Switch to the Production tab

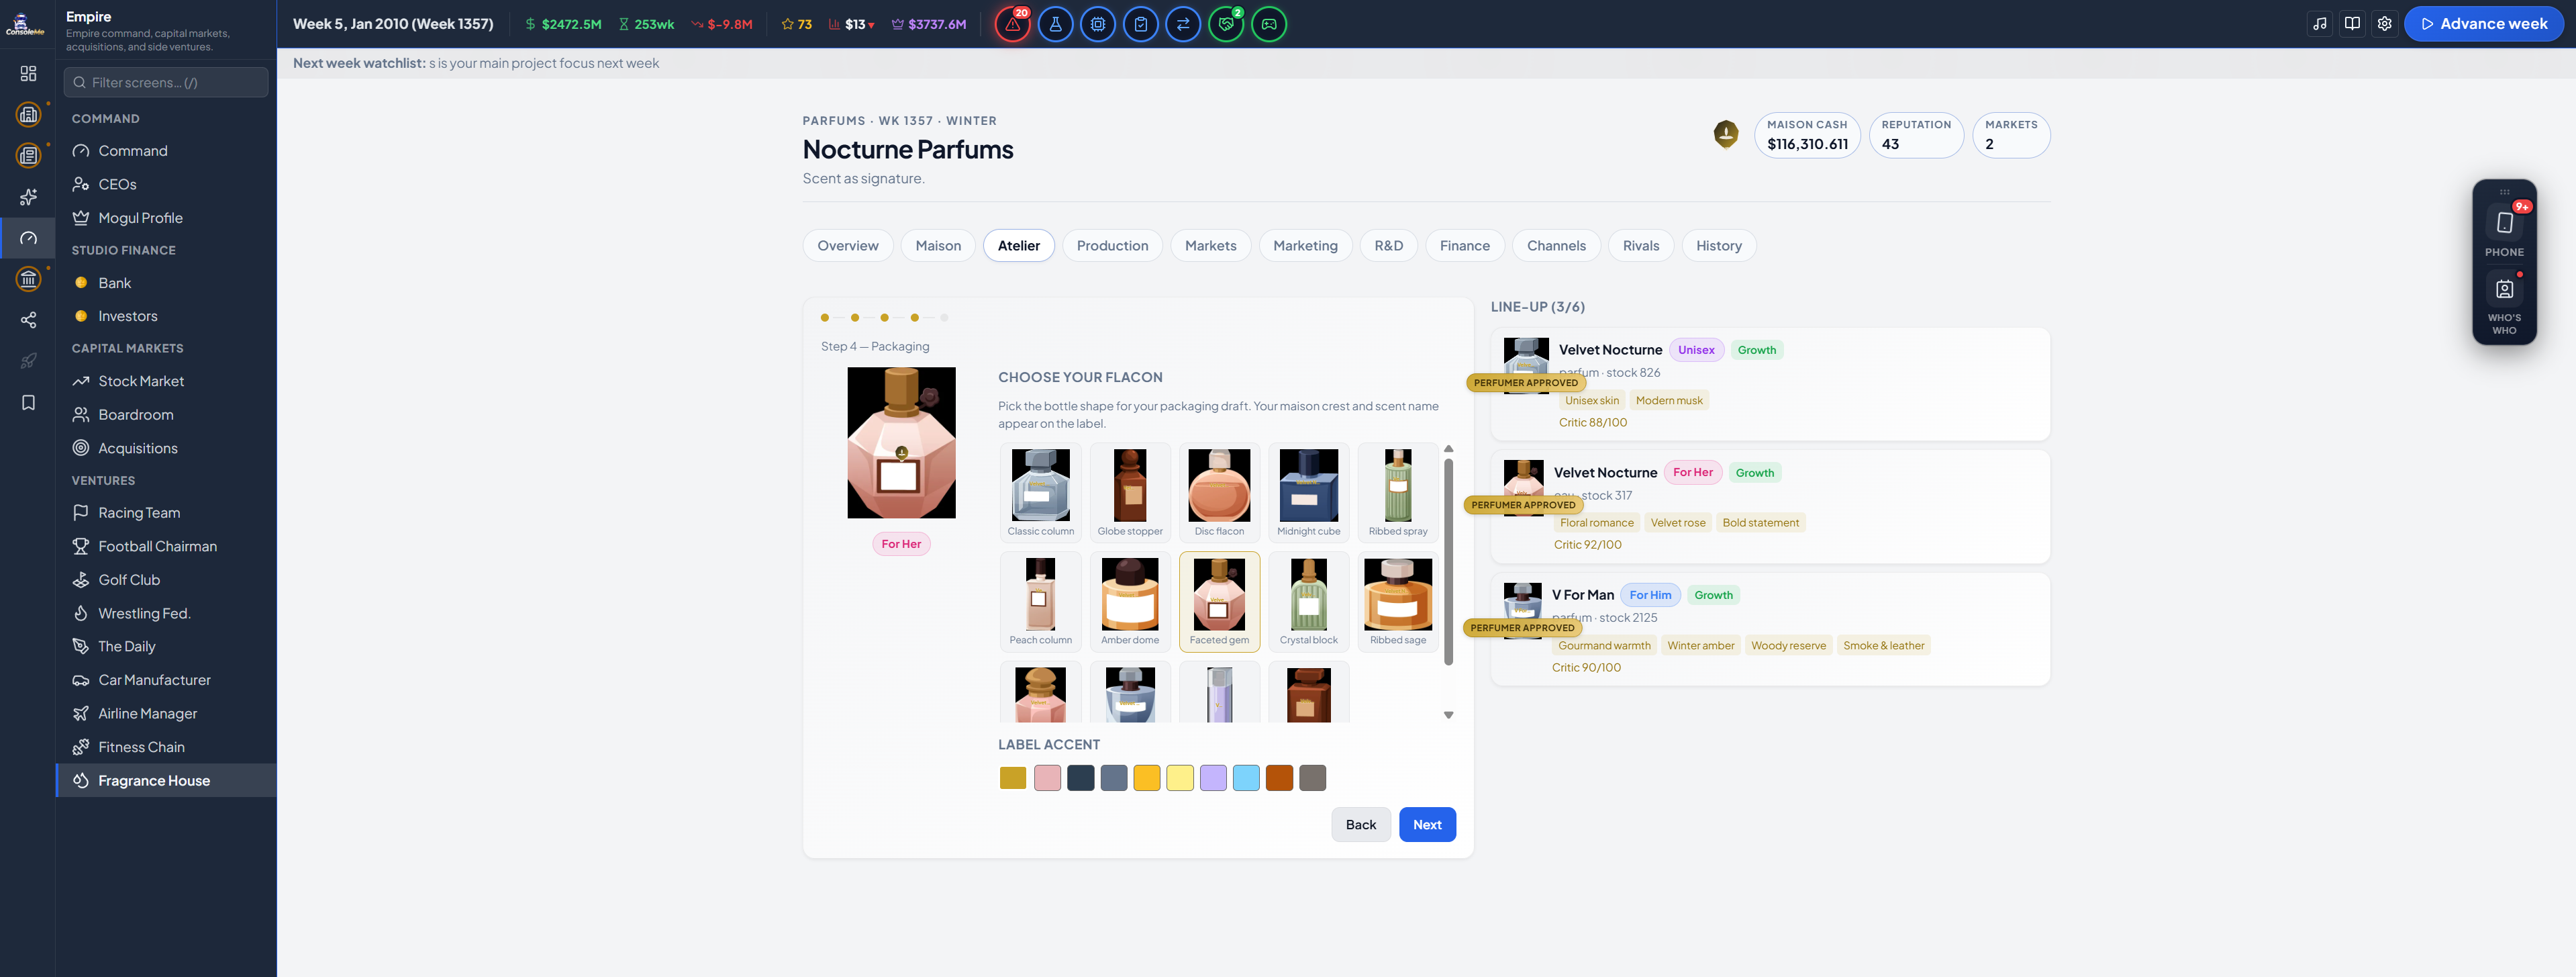[x=1112, y=246]
